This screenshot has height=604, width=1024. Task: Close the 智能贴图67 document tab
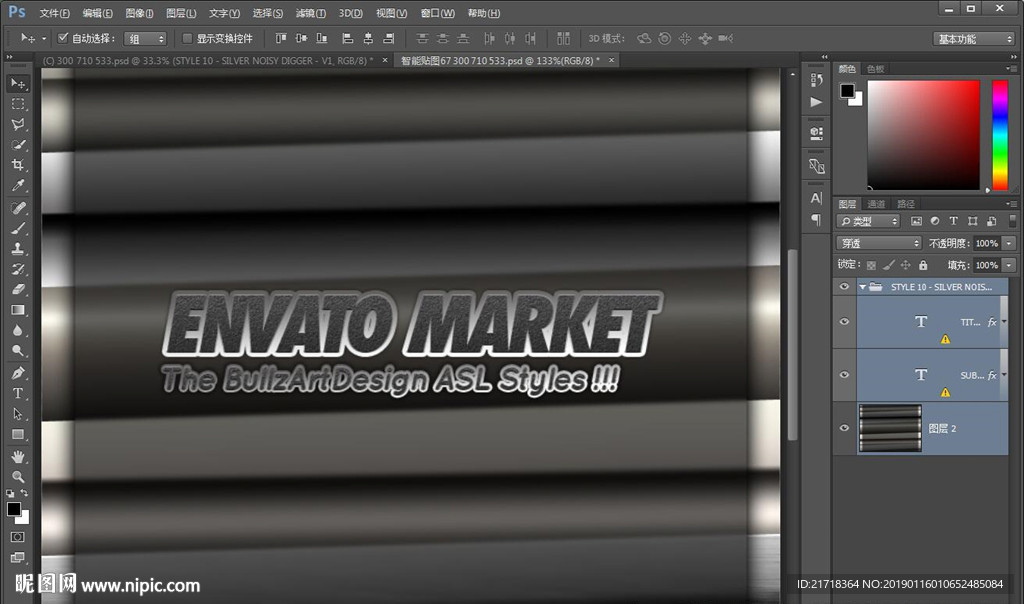[x=611, y=60]
